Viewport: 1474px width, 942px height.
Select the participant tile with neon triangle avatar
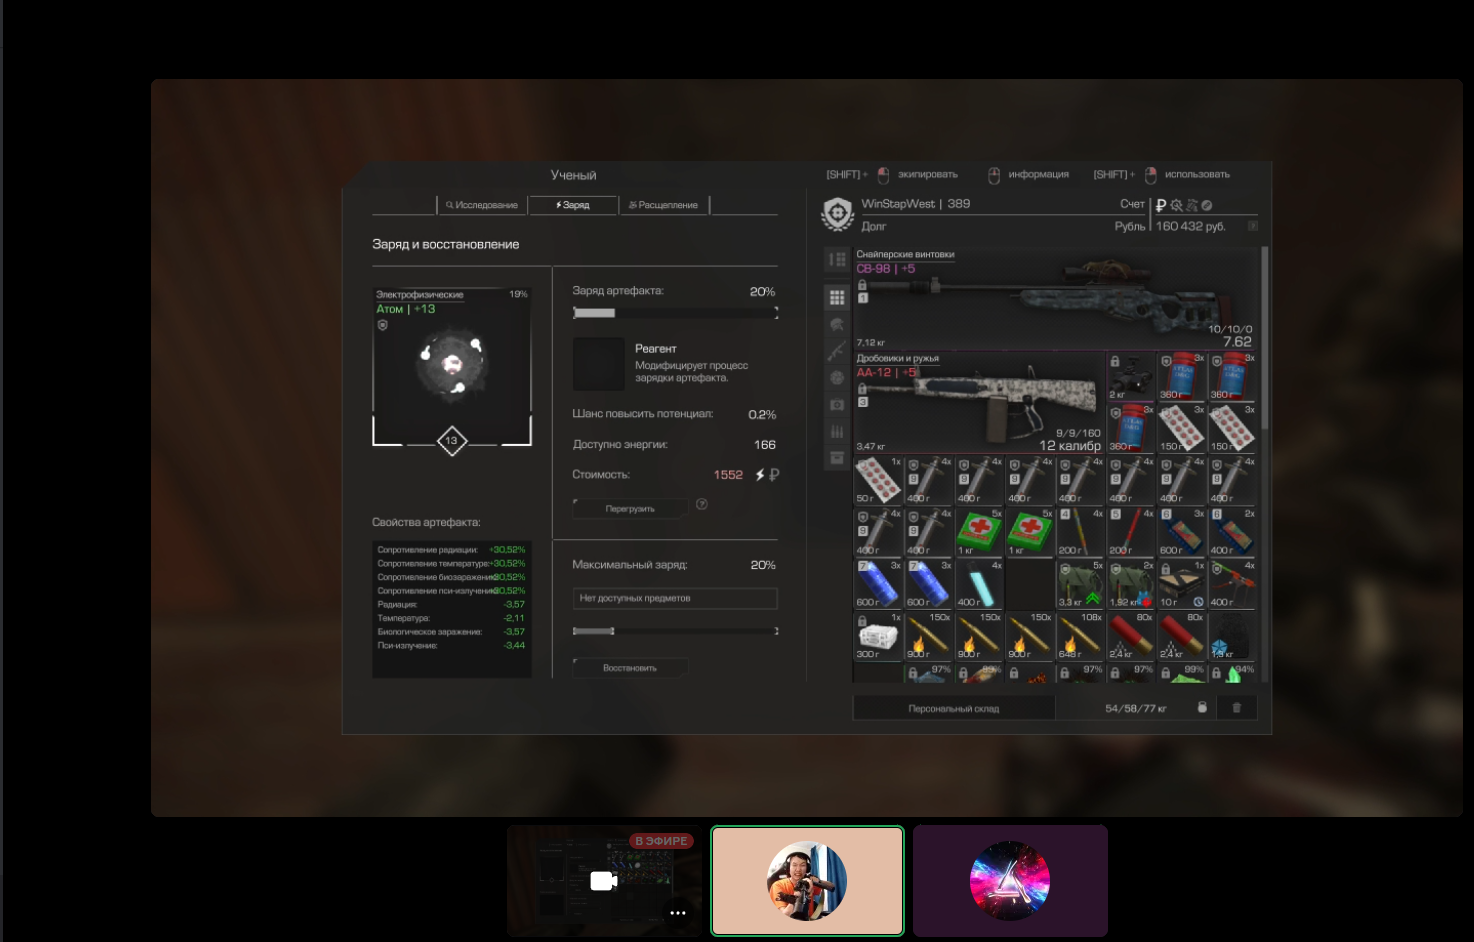click(x=1010, y=880)
